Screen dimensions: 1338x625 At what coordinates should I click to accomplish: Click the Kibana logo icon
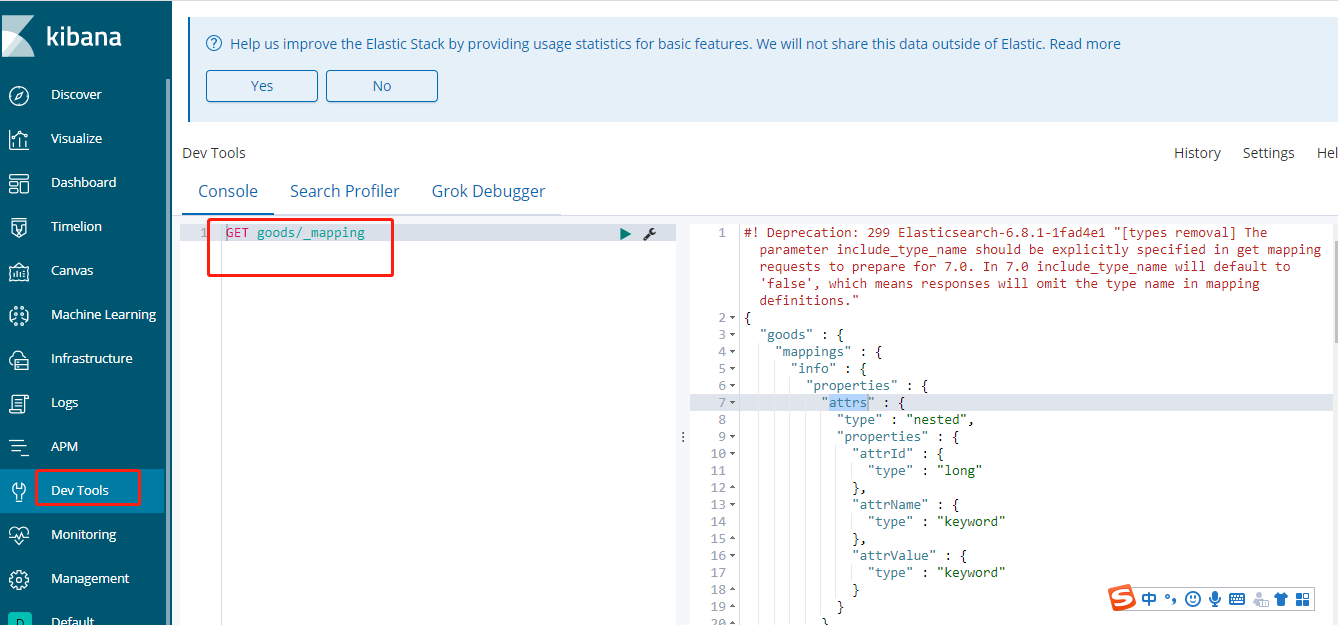(18, 38)
